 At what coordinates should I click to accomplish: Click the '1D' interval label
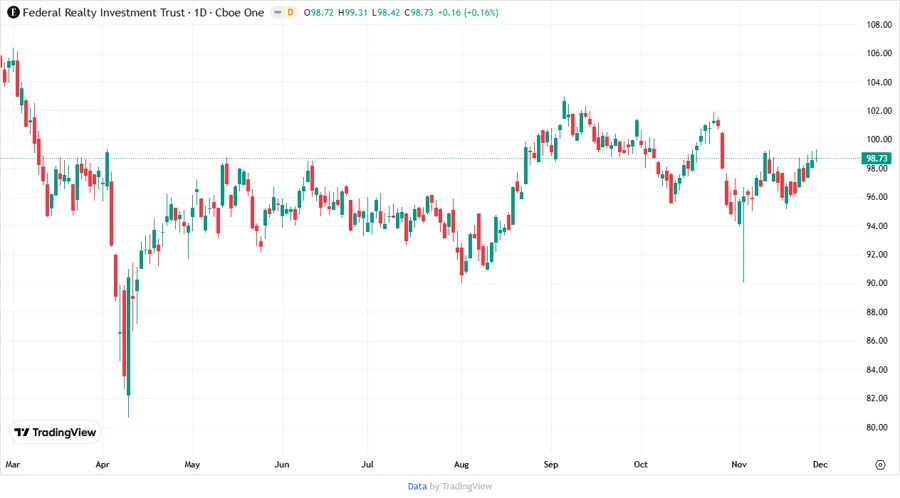click(x=200, y=12)
